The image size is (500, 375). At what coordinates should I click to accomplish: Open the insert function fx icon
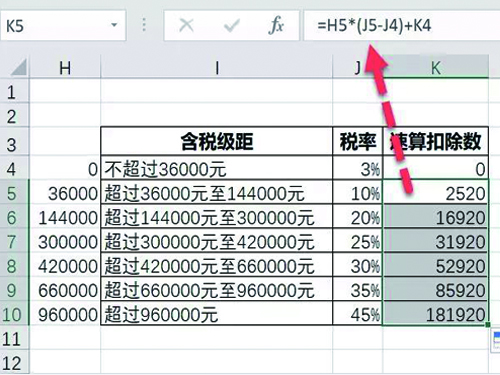click(x=276, y=25)
